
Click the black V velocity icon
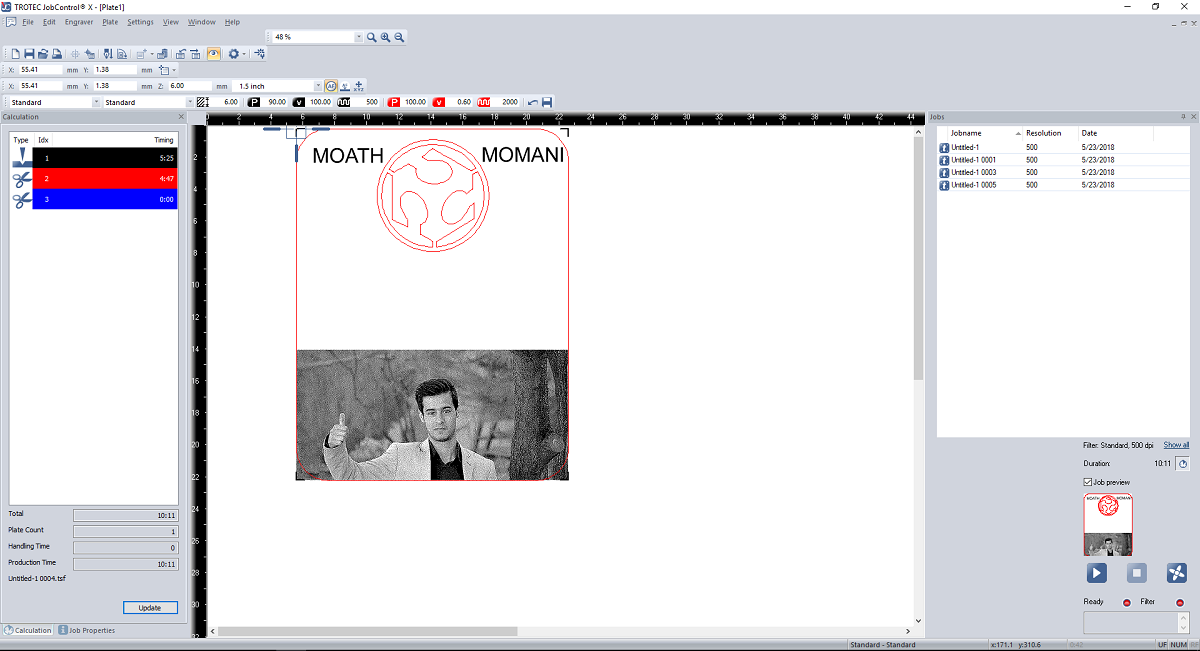[x=299, y=102]
